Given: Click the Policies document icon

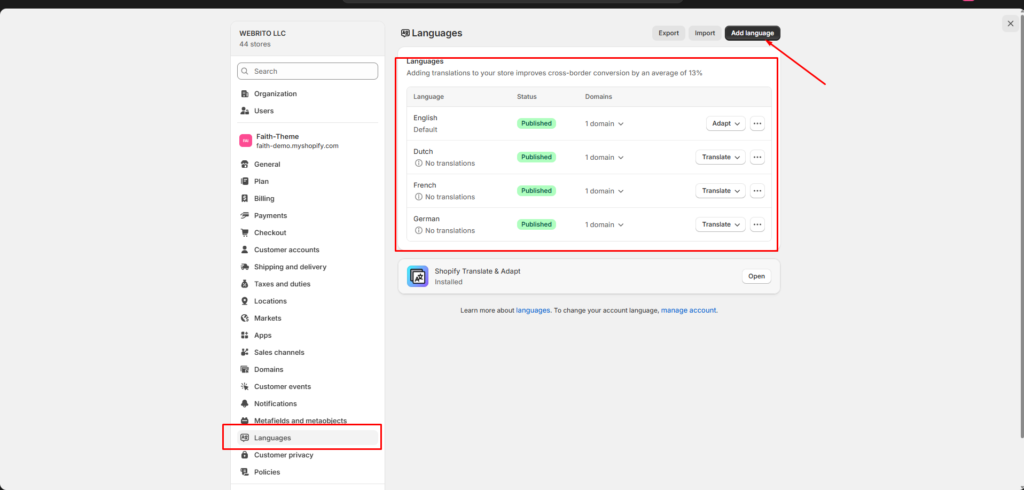Looking at the screenshot, I should click(x=245, y=472).
